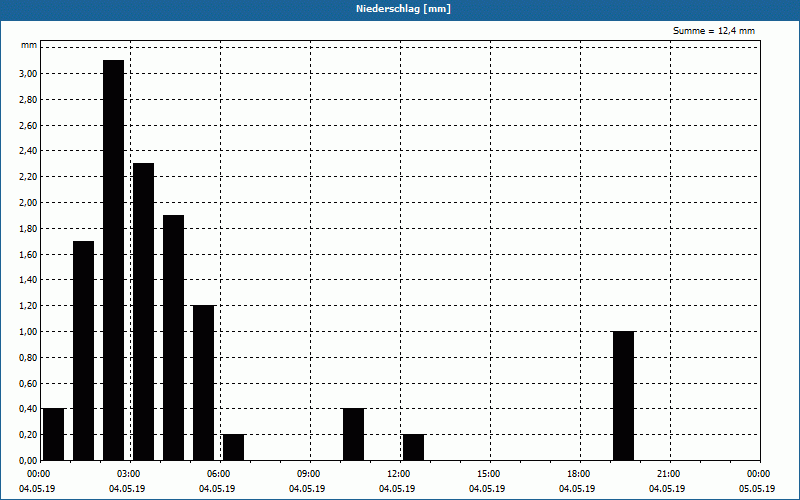Click the '0,80' y-axis label
This screenshot has width=800, height=500.
pyautogui.click(x=28, y=358)
